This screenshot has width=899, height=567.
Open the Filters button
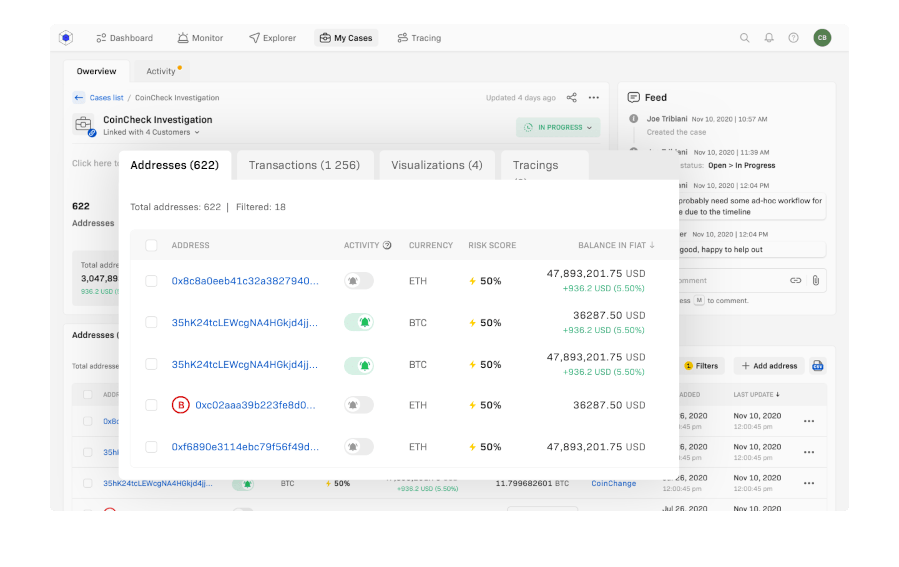pyautogui.click(x=701, y=366)
